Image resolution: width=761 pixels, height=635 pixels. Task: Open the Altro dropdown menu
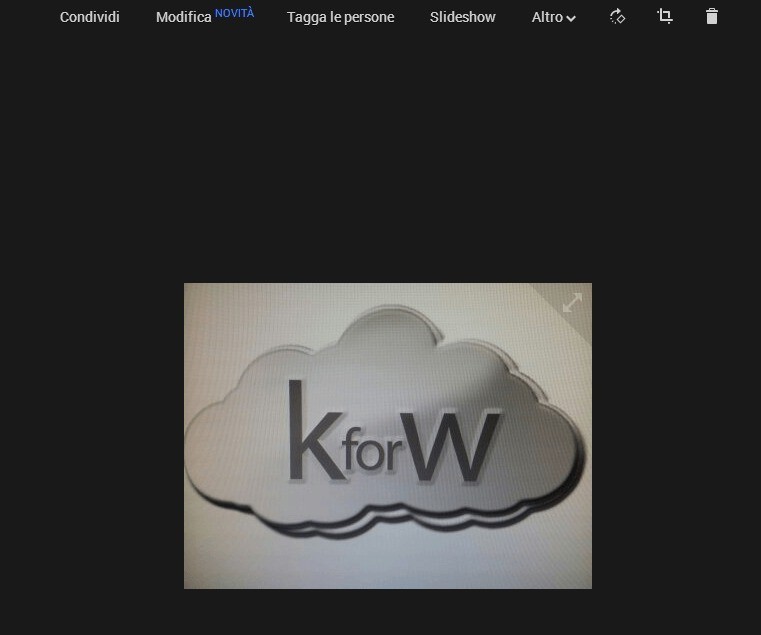(x=548, y=17)
